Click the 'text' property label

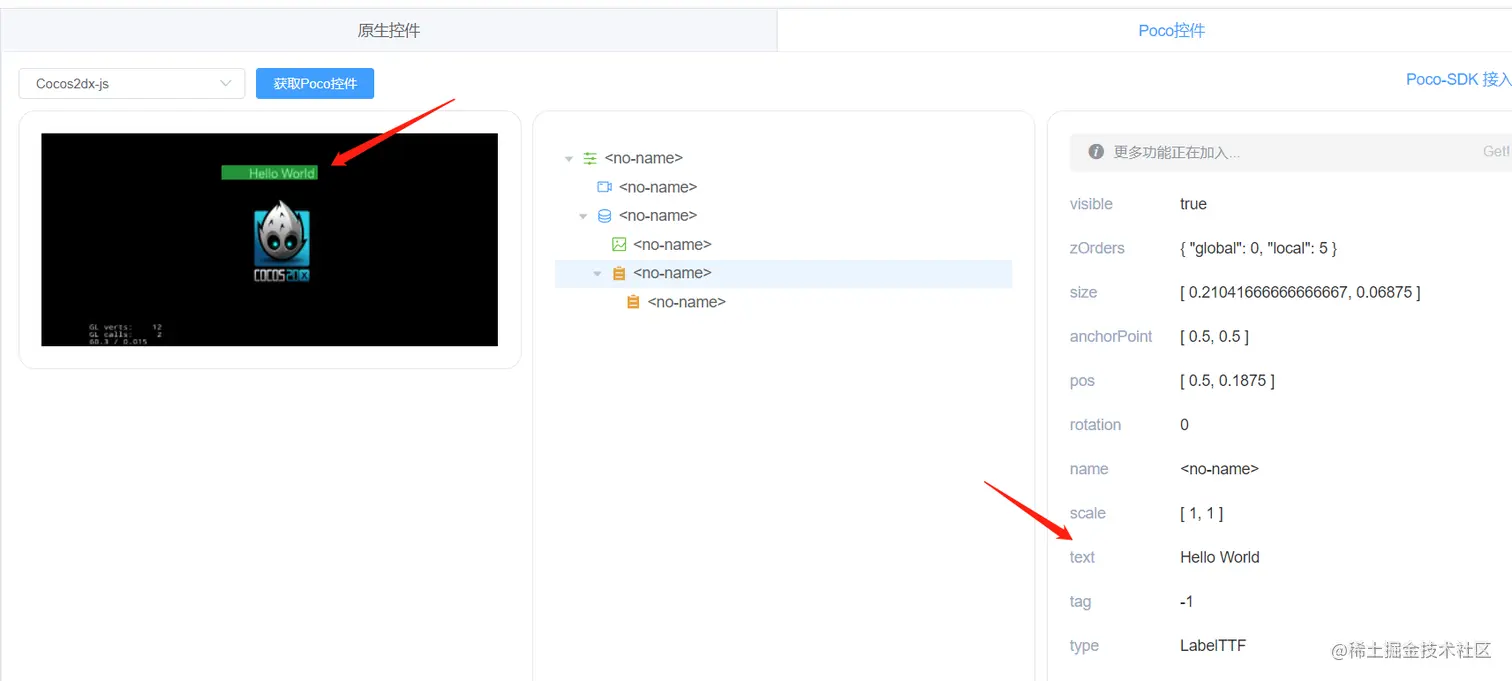coord(1082,557)
